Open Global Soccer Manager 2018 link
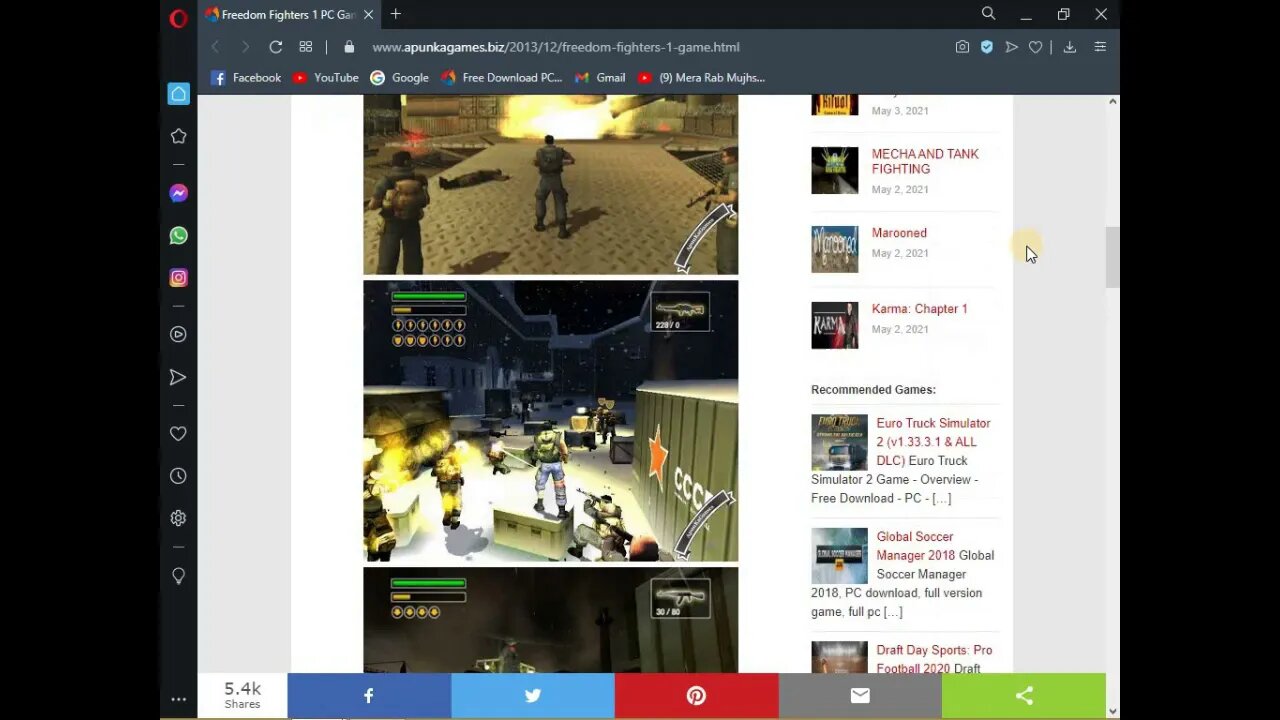The image size is (1280, 720). [915, 546]
